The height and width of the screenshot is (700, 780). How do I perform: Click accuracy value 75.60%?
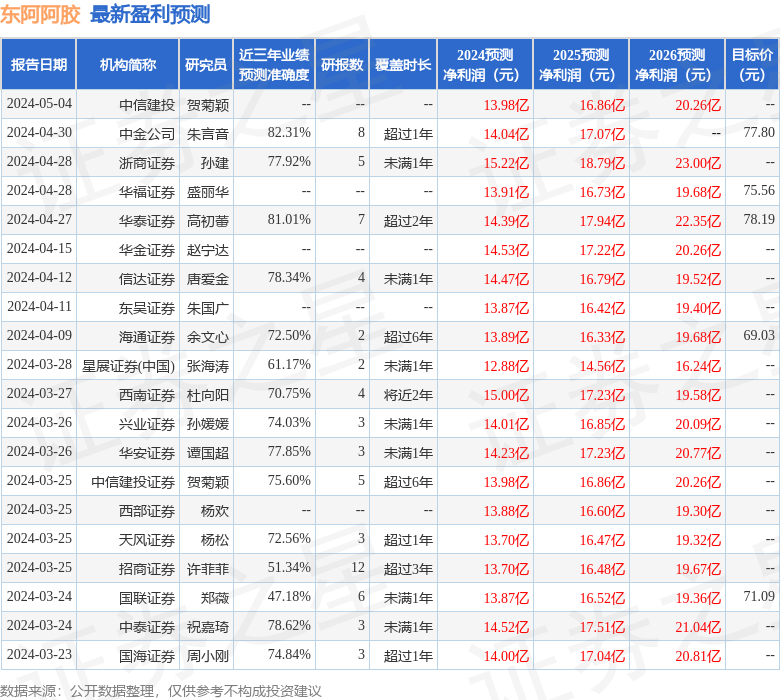click(289, 481)
